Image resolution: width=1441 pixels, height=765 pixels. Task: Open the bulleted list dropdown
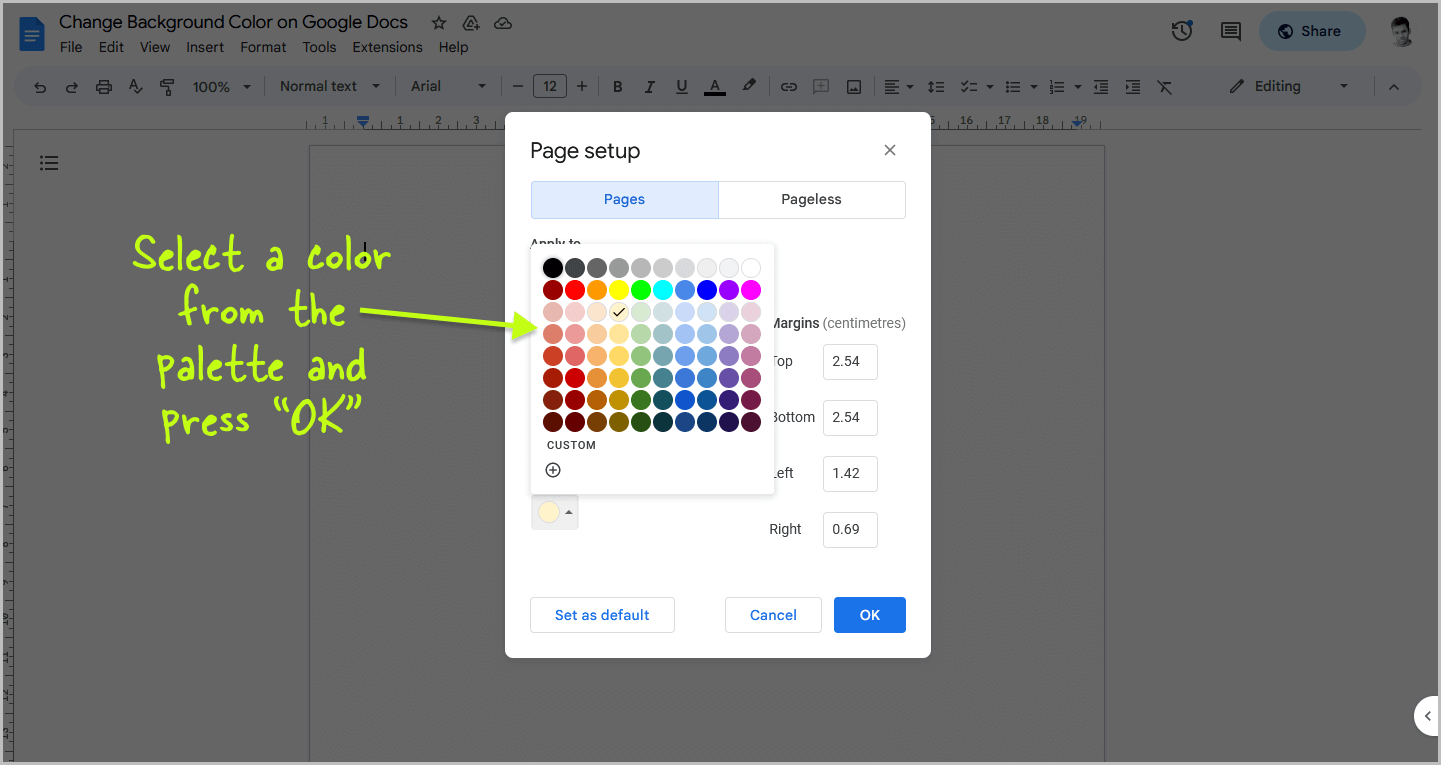pos(1020,87)
